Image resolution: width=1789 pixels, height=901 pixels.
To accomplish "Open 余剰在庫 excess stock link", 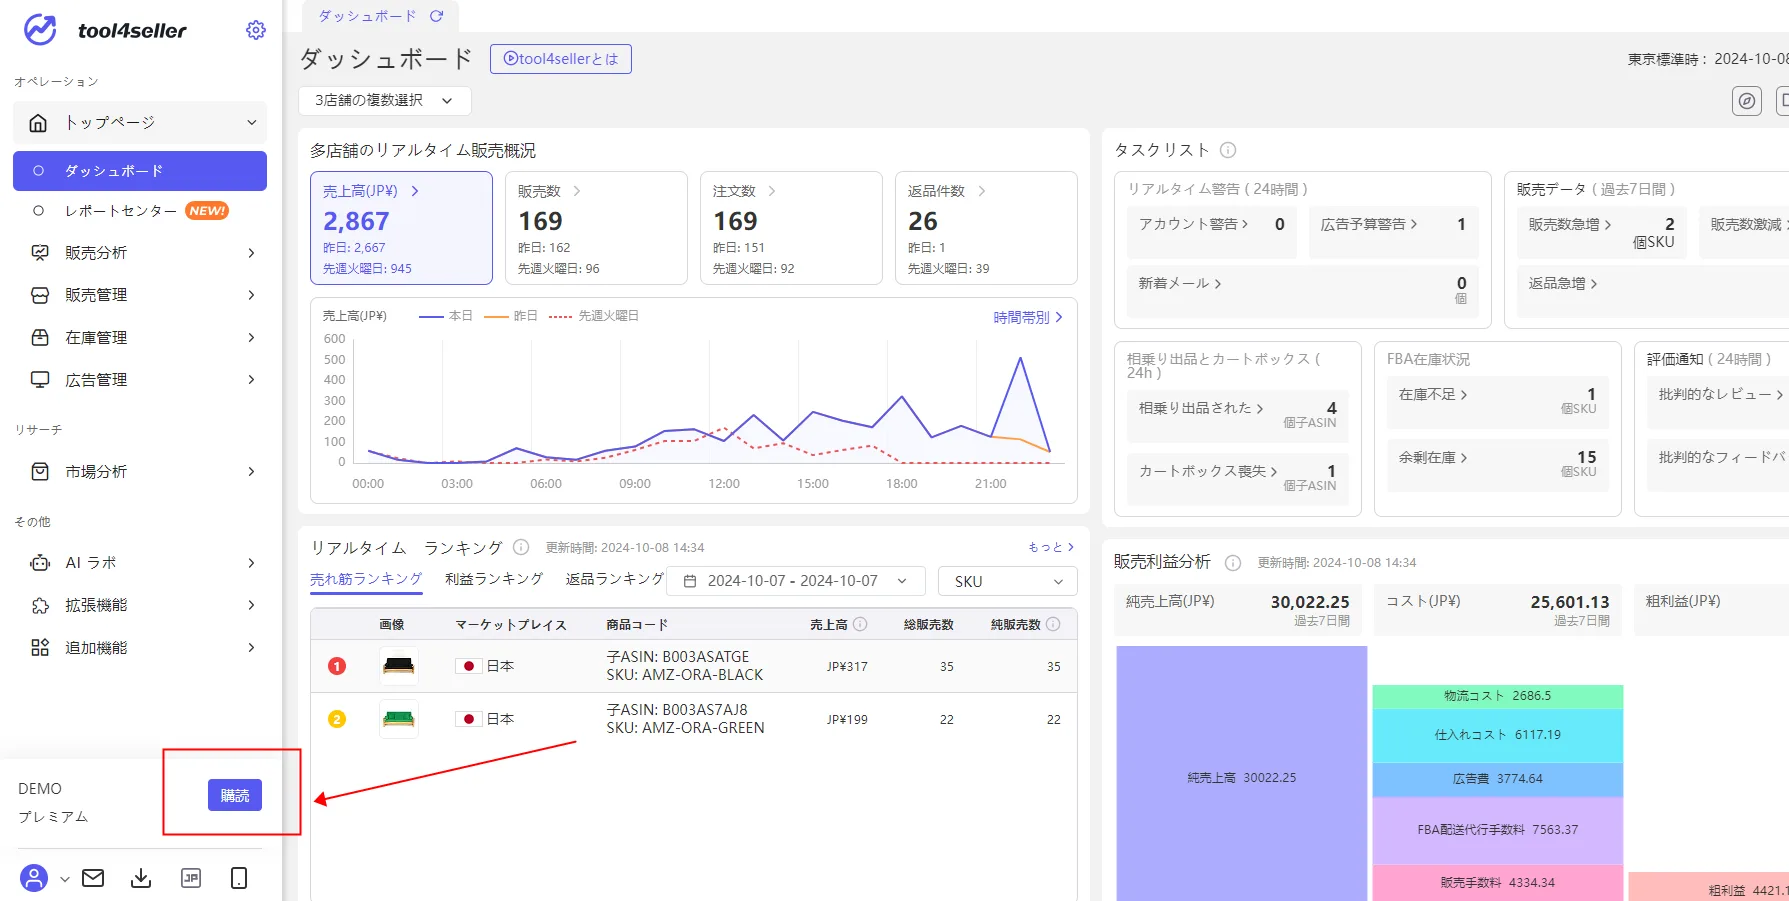I will tap(1433, 457).
